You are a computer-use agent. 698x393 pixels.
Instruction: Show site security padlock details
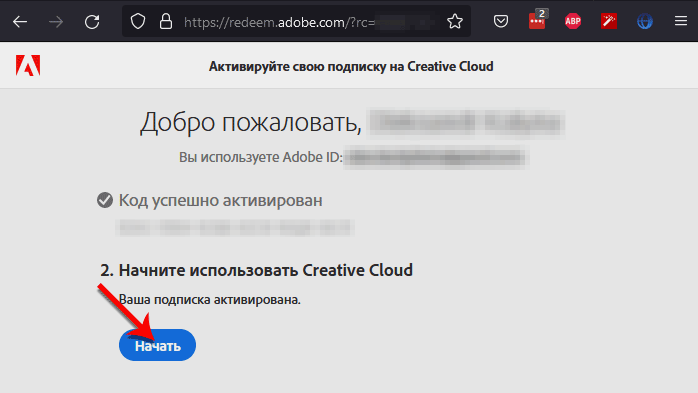(166, 21)
